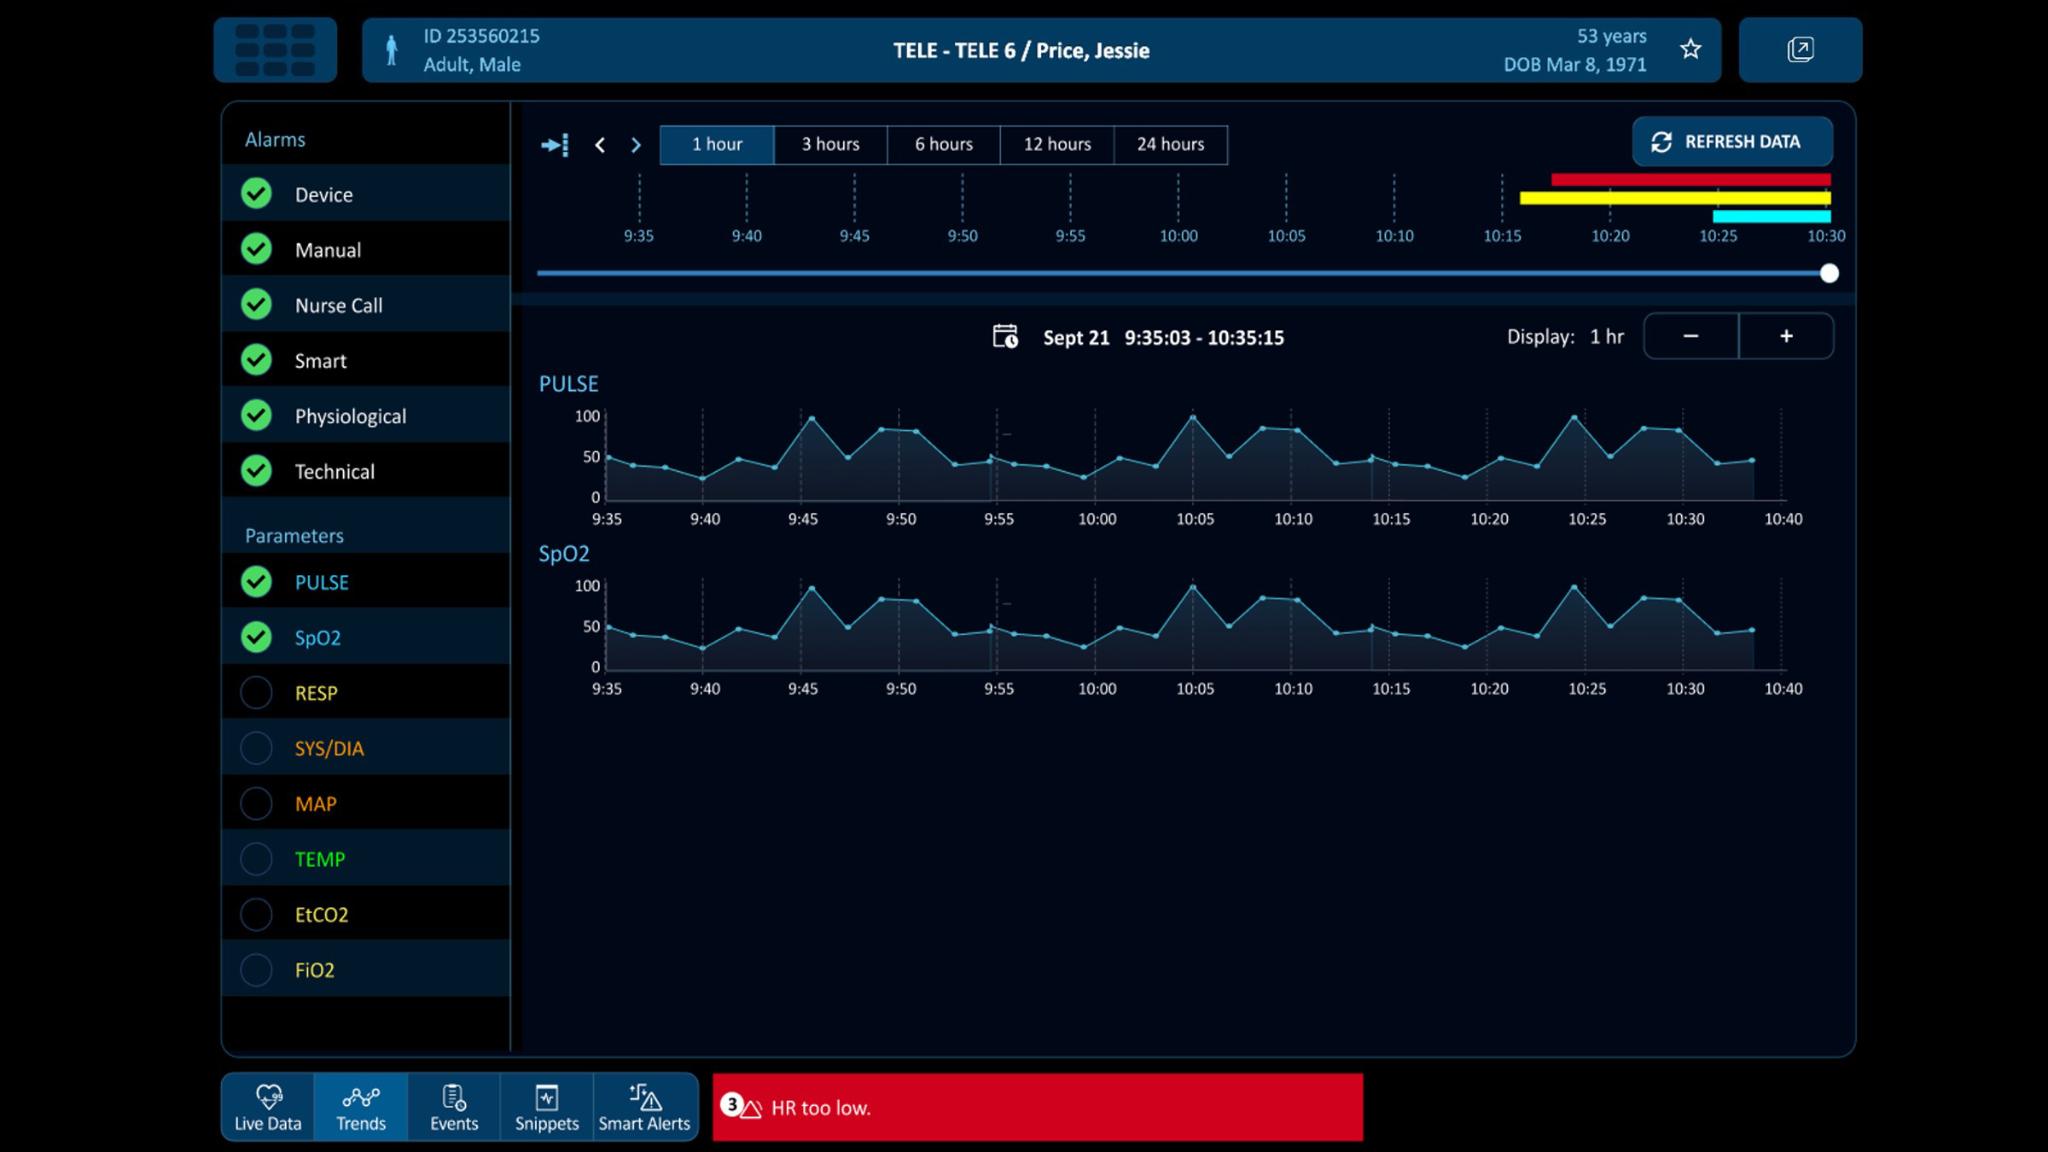The width and height of the screenshot is (2048, 1152).
Task: Open the grid menu icon top-left
Action: point(275,49)
